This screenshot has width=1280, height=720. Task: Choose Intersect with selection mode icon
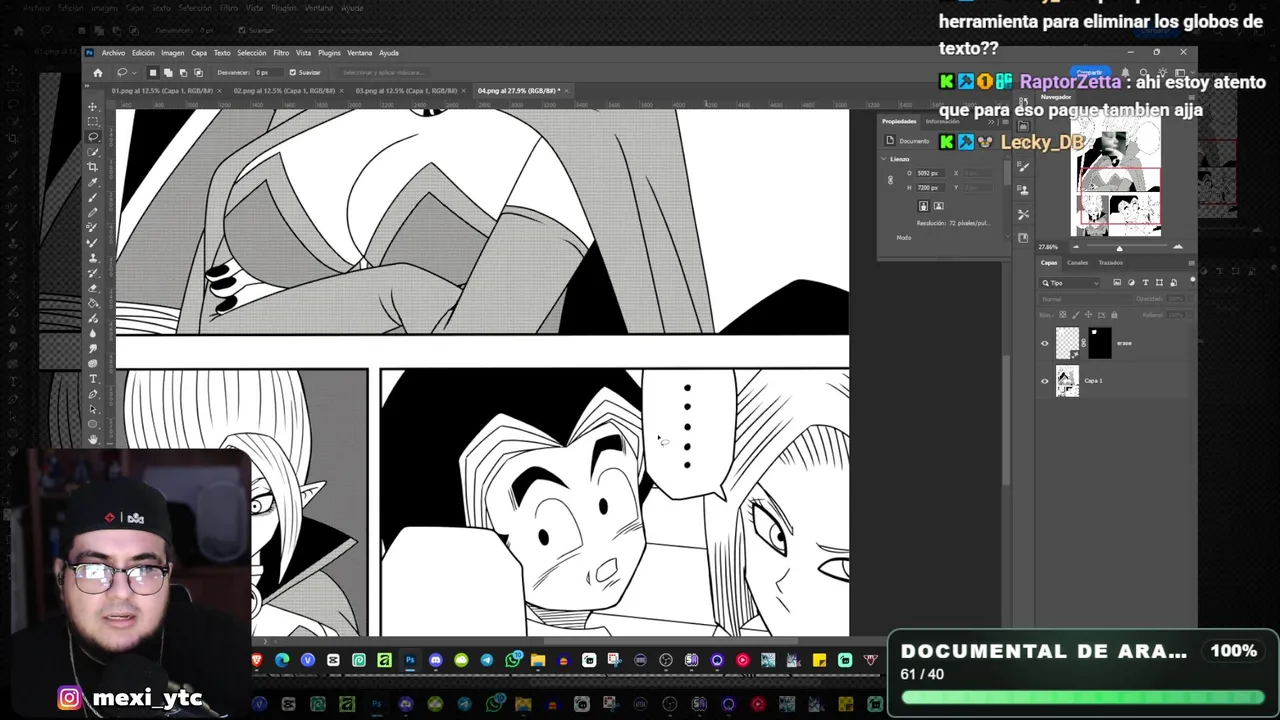tap(198, 72)
